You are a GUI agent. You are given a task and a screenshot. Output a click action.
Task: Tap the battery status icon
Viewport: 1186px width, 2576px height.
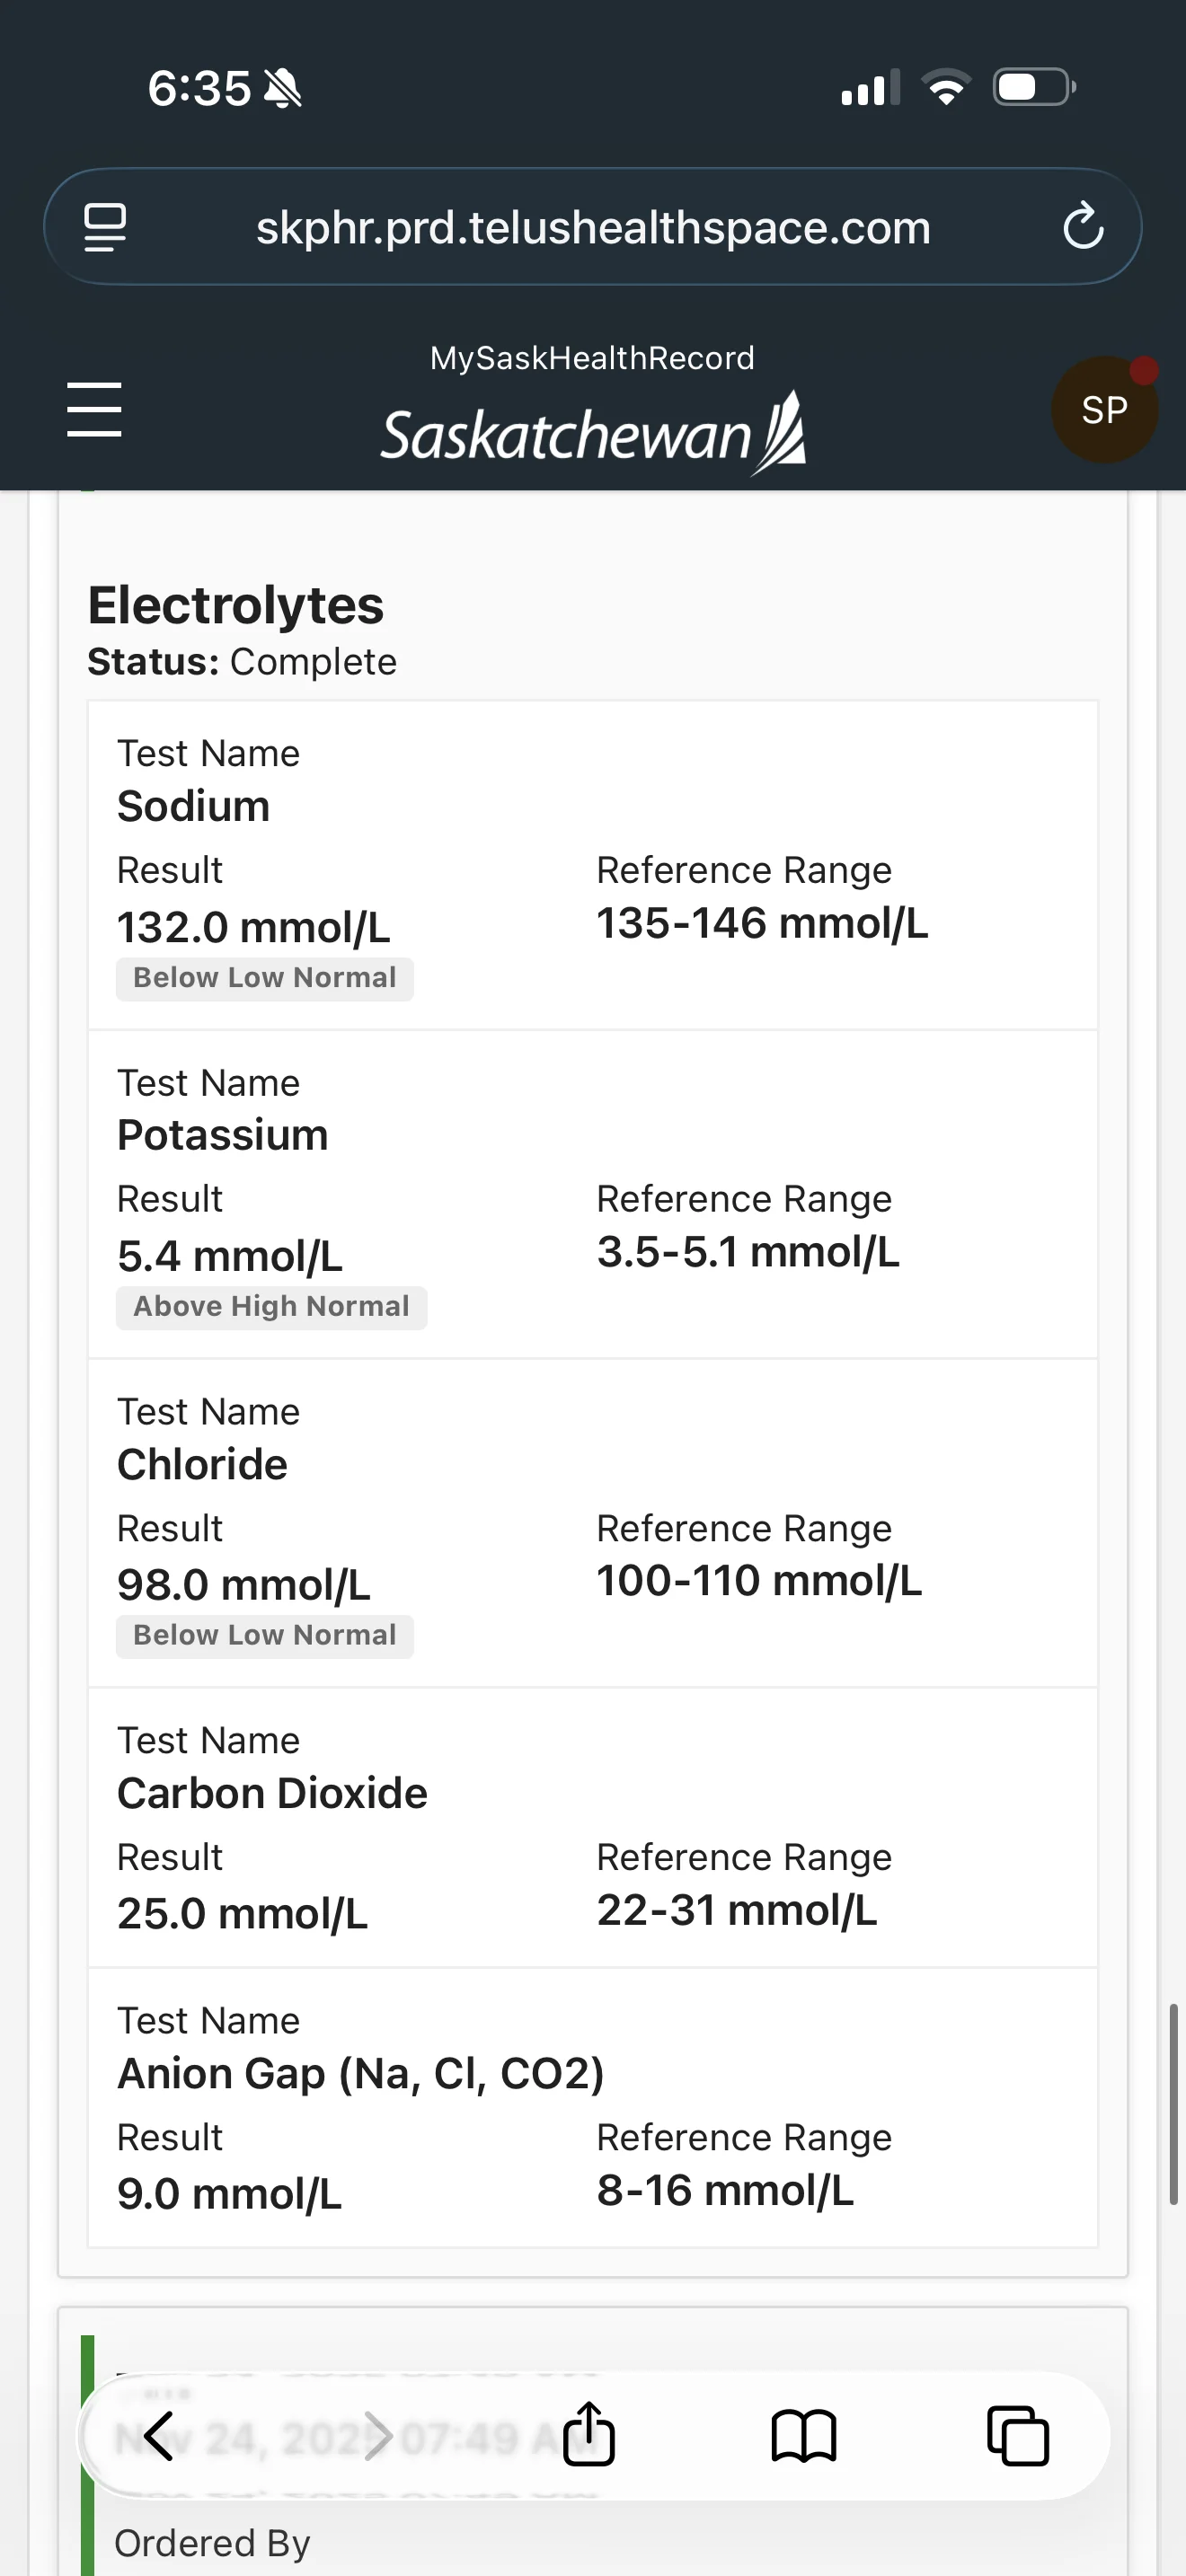click(1034, 87)
